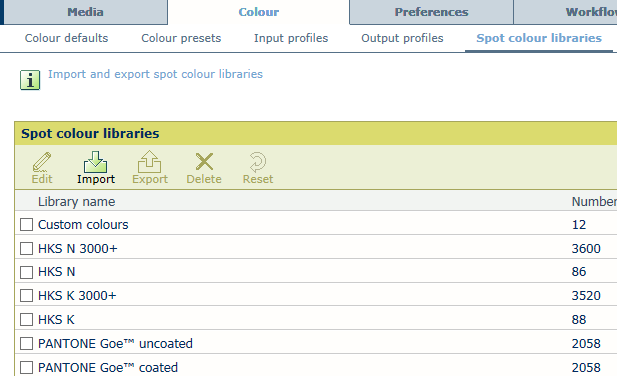Tick the Custom colours checkbox
Viewport: 617px width, 376px height.
tap(26, 225)
